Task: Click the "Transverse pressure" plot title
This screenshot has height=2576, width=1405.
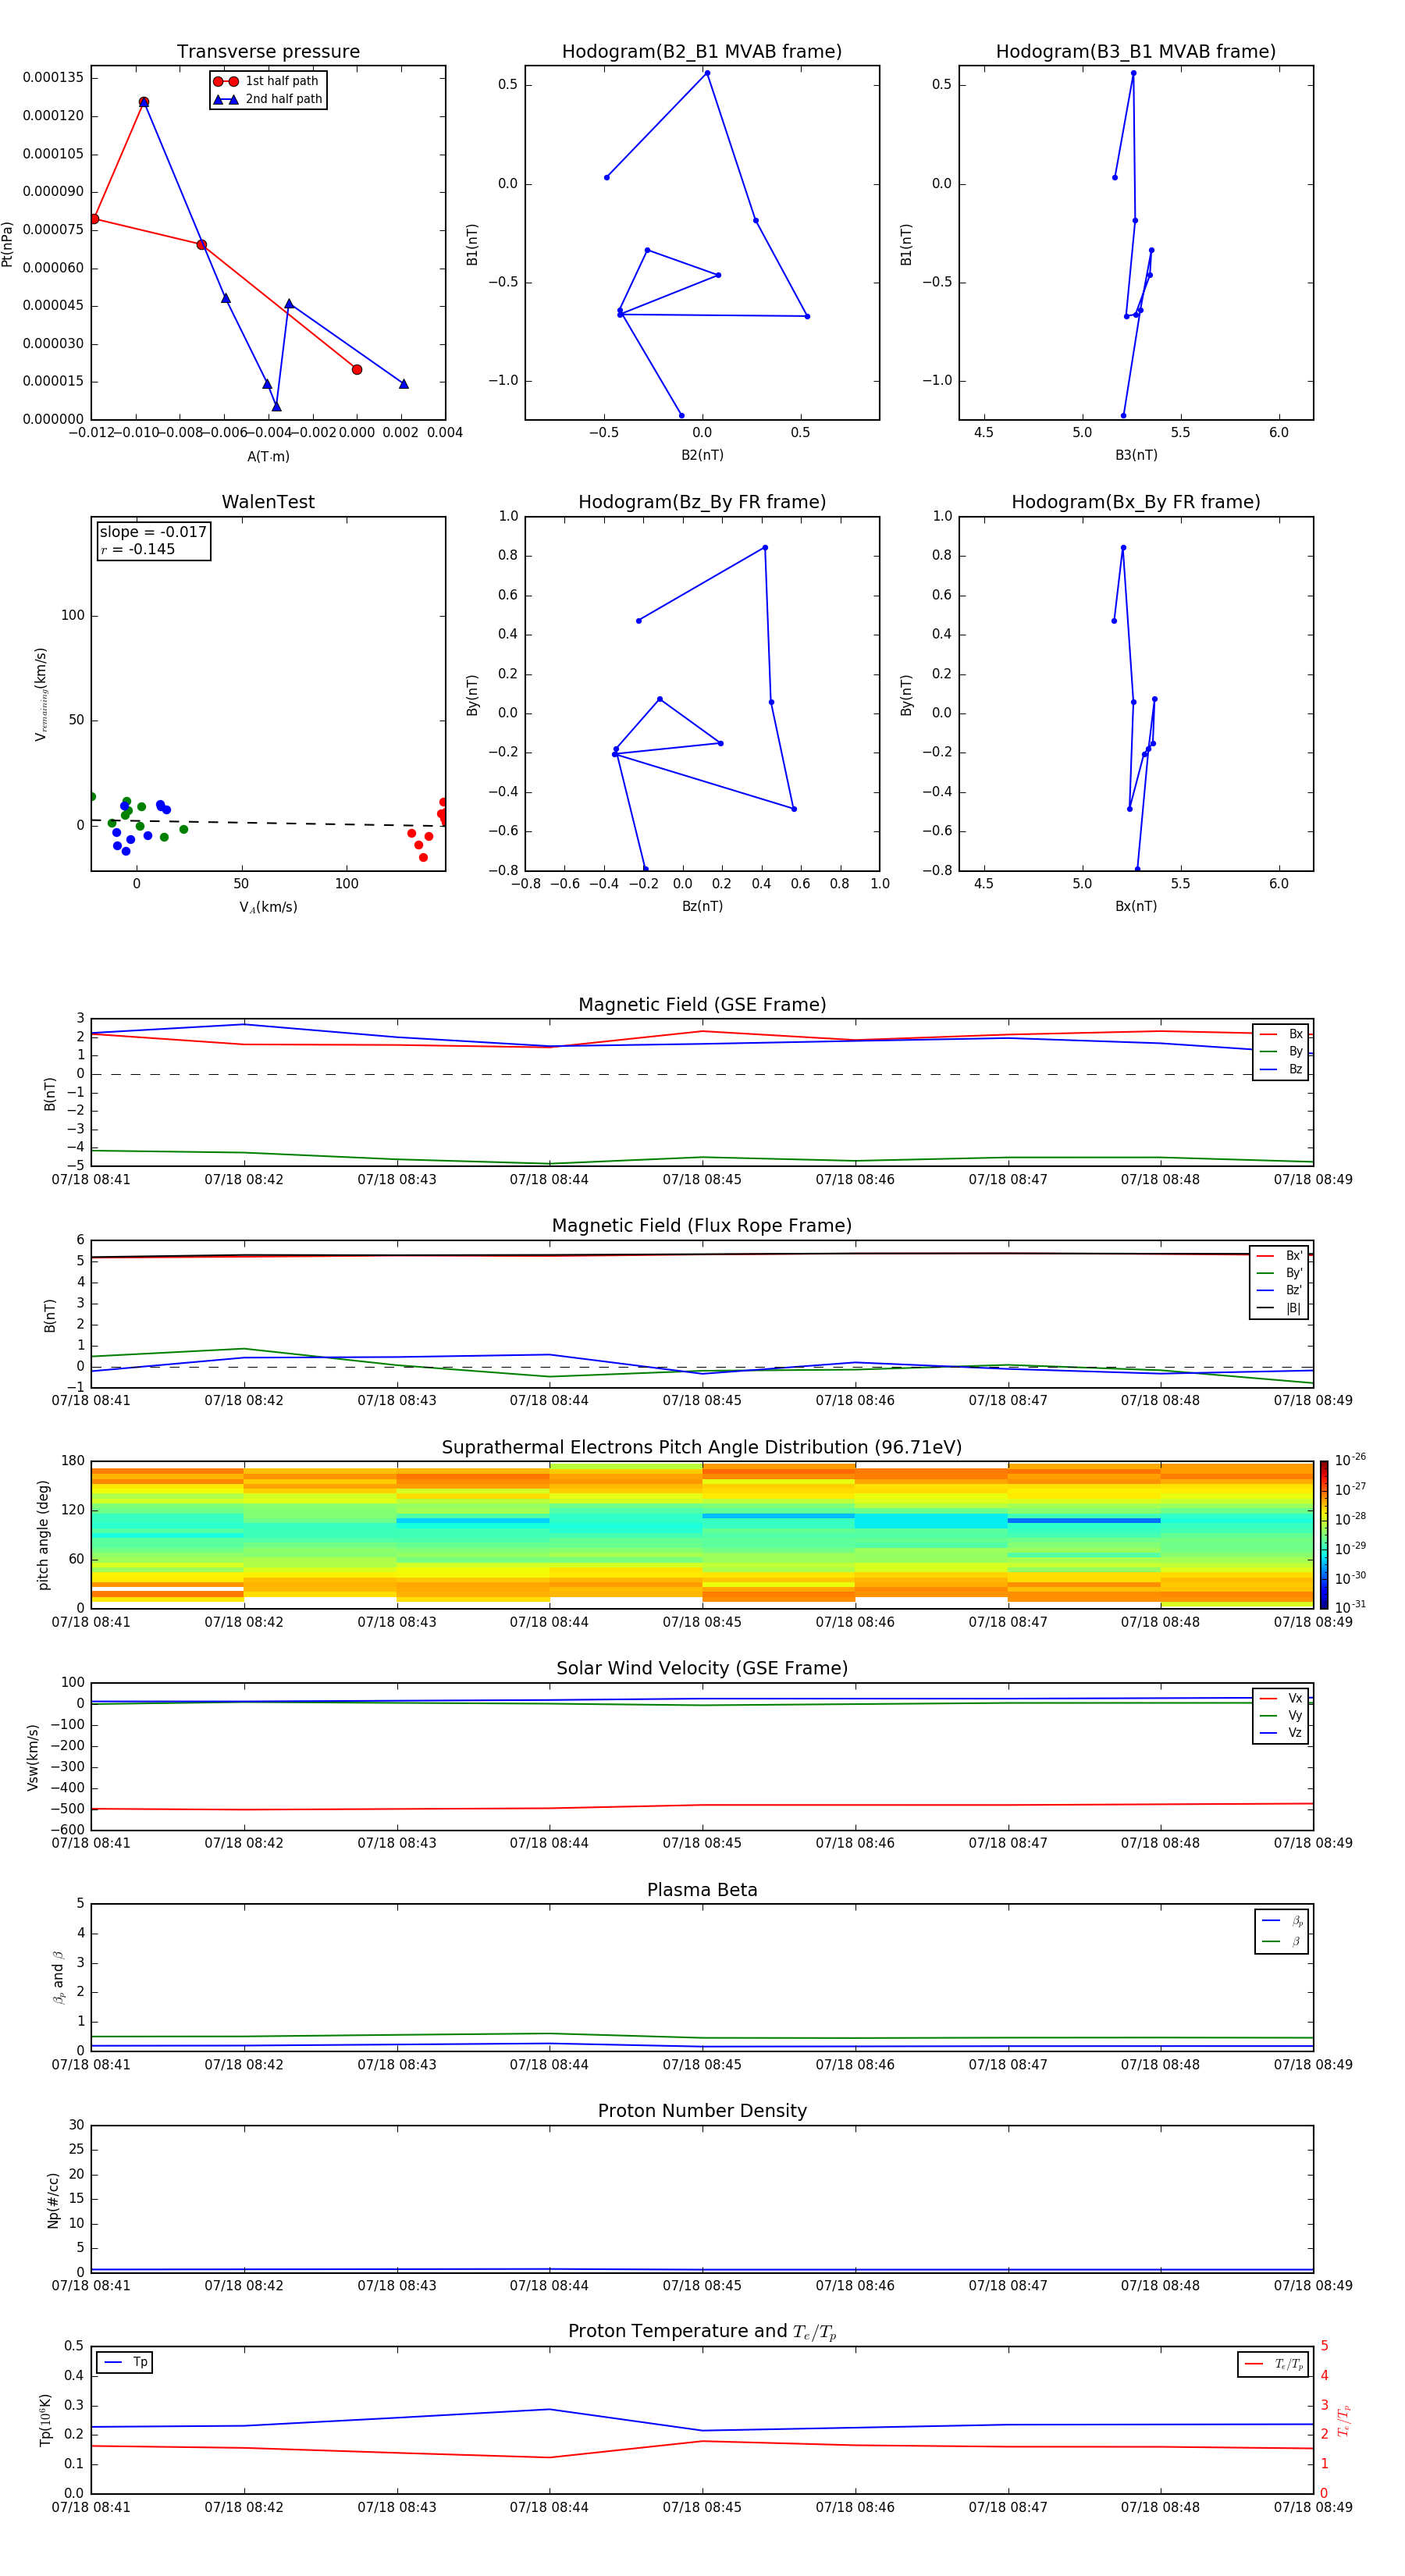Action: pos(268,52)
